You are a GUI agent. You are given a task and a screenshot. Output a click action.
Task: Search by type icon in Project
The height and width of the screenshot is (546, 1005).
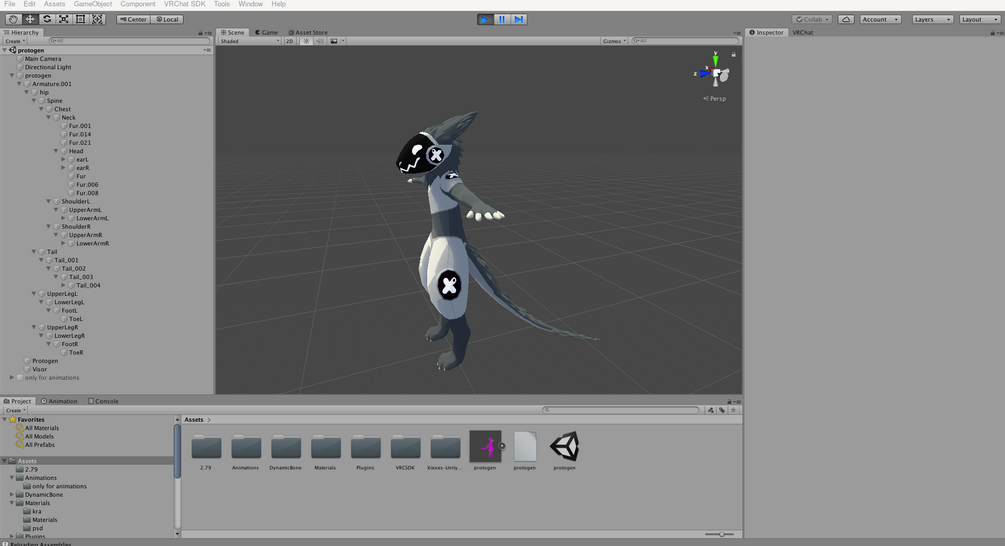(x=711, y=410)
